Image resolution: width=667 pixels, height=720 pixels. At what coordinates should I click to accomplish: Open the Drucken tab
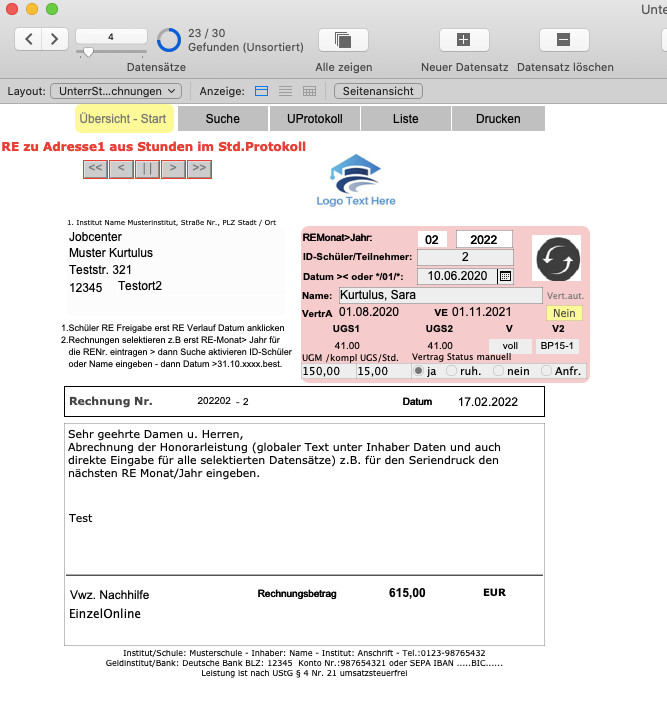[499, 118]
